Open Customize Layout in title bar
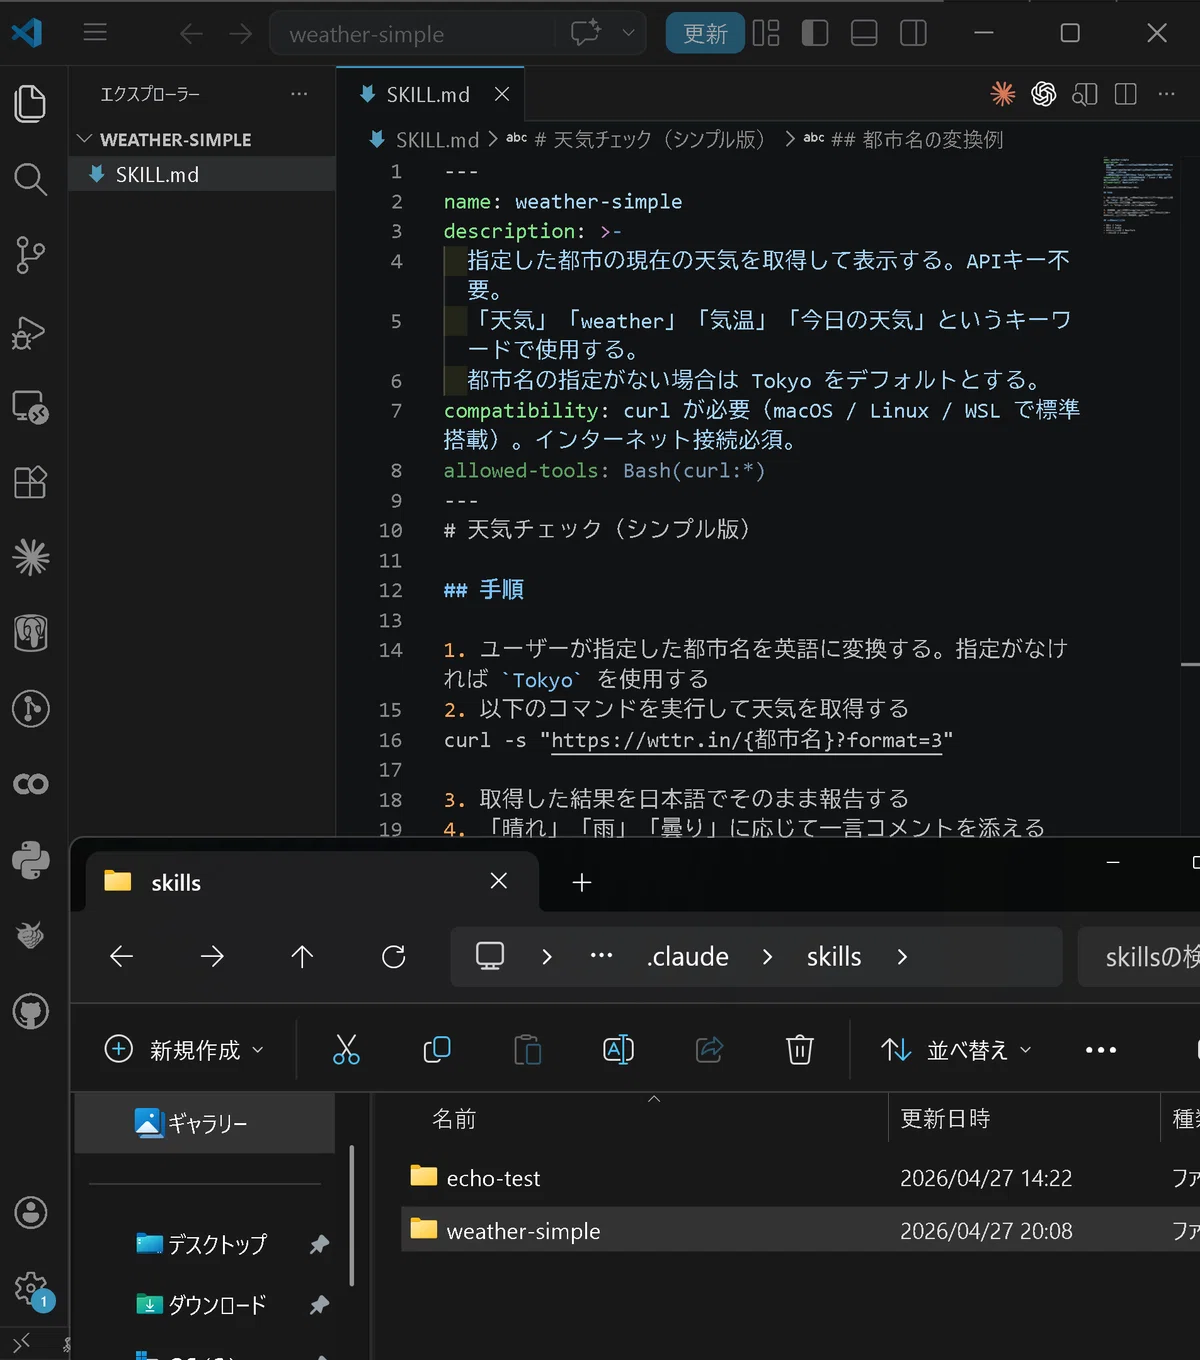 (766, 33)
